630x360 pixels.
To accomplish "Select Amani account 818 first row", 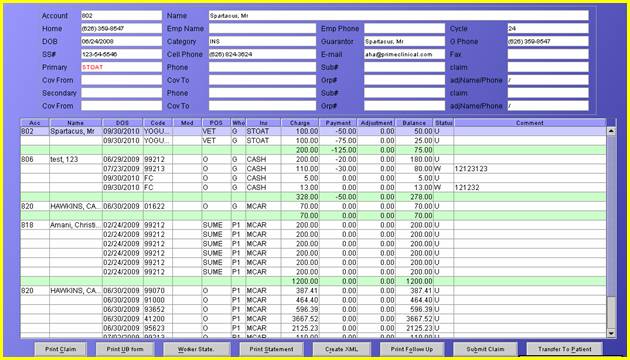I will point(313,225).
